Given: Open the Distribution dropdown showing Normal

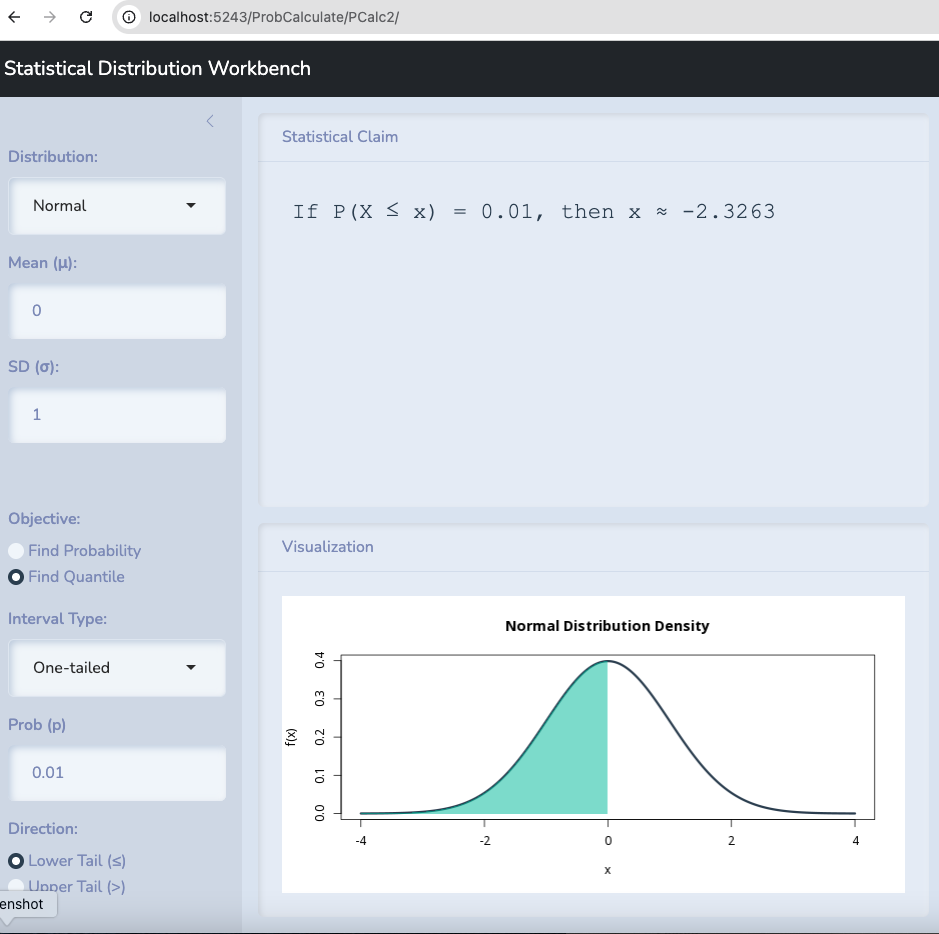Looking at the screenshot, I should click(117, 206).
